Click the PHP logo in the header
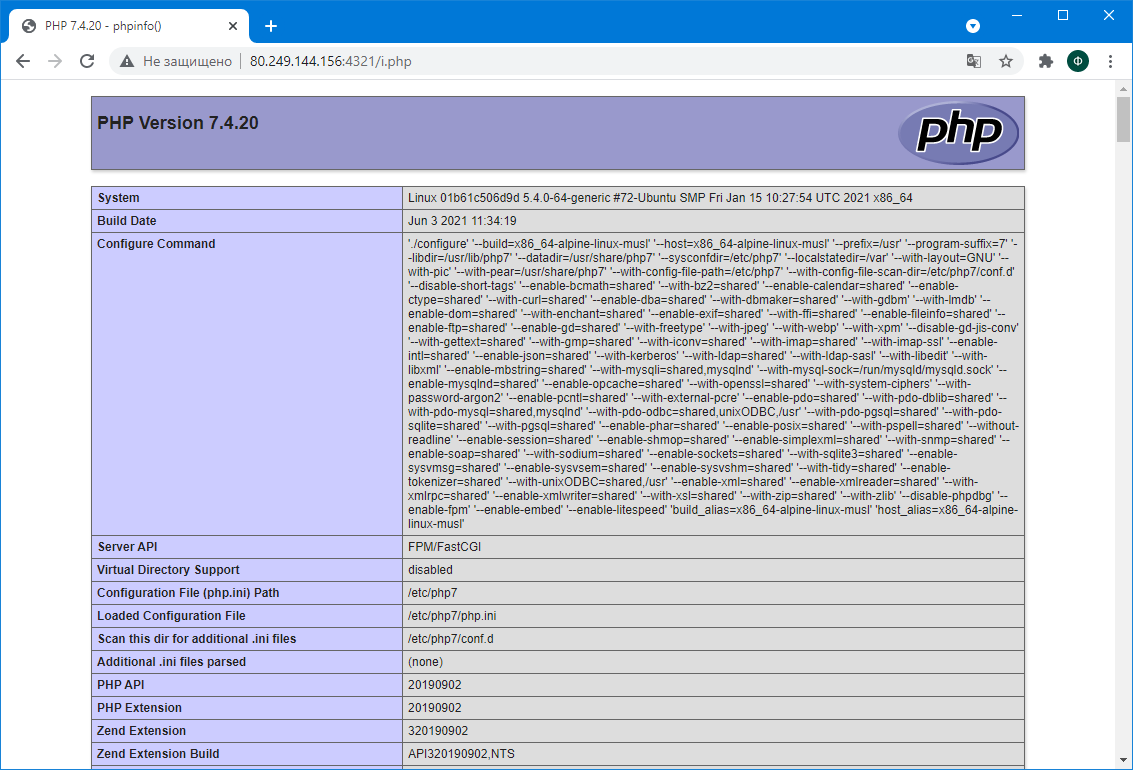Viewport: 1133px width, 770px height. (958, 133)
